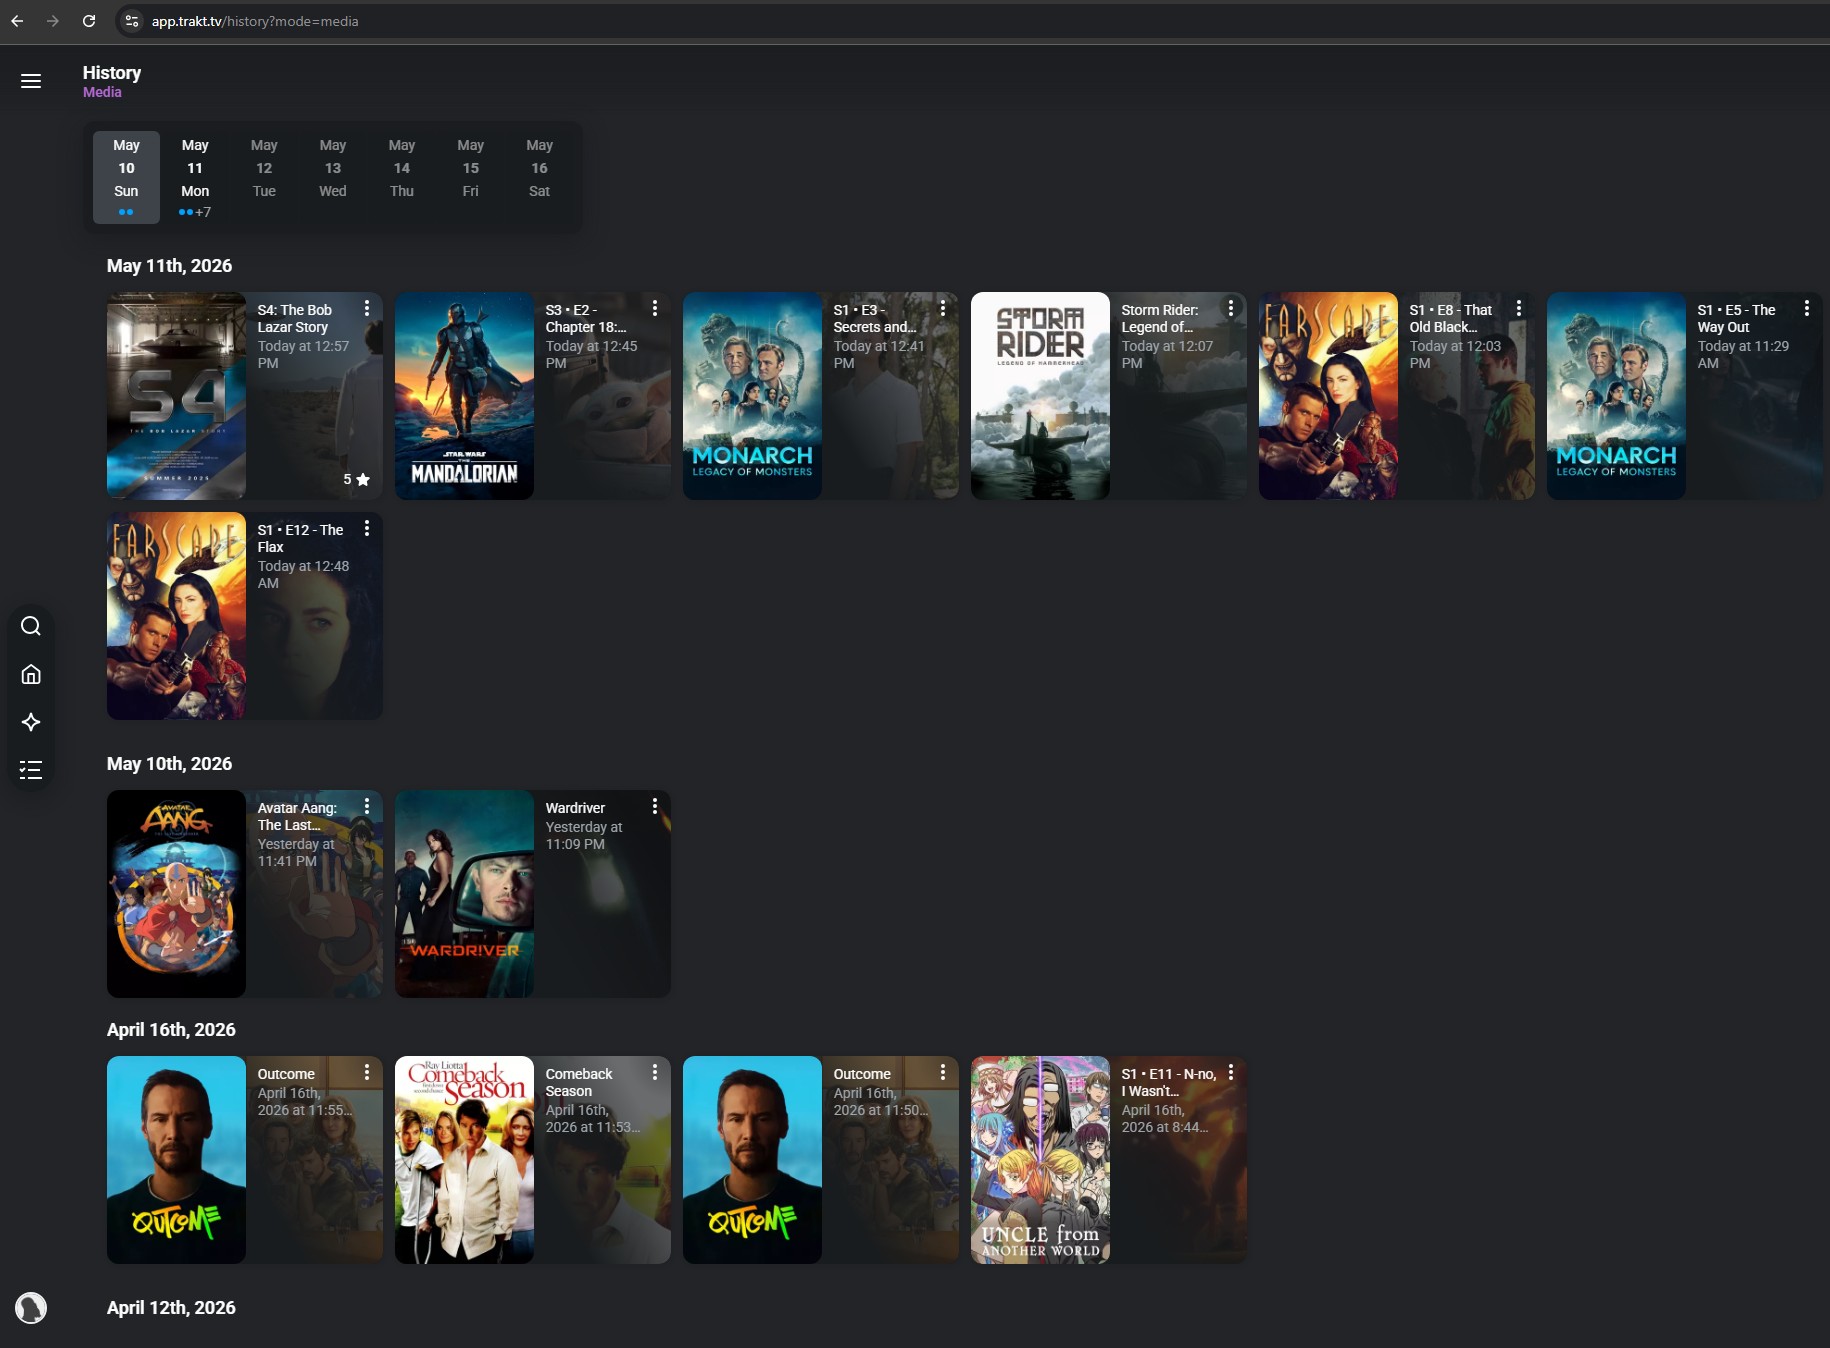Open Farscape poster for S1 E8
Image resolution: width=1830 pixels, height=1348 pixels.
tap(1328, 396)
